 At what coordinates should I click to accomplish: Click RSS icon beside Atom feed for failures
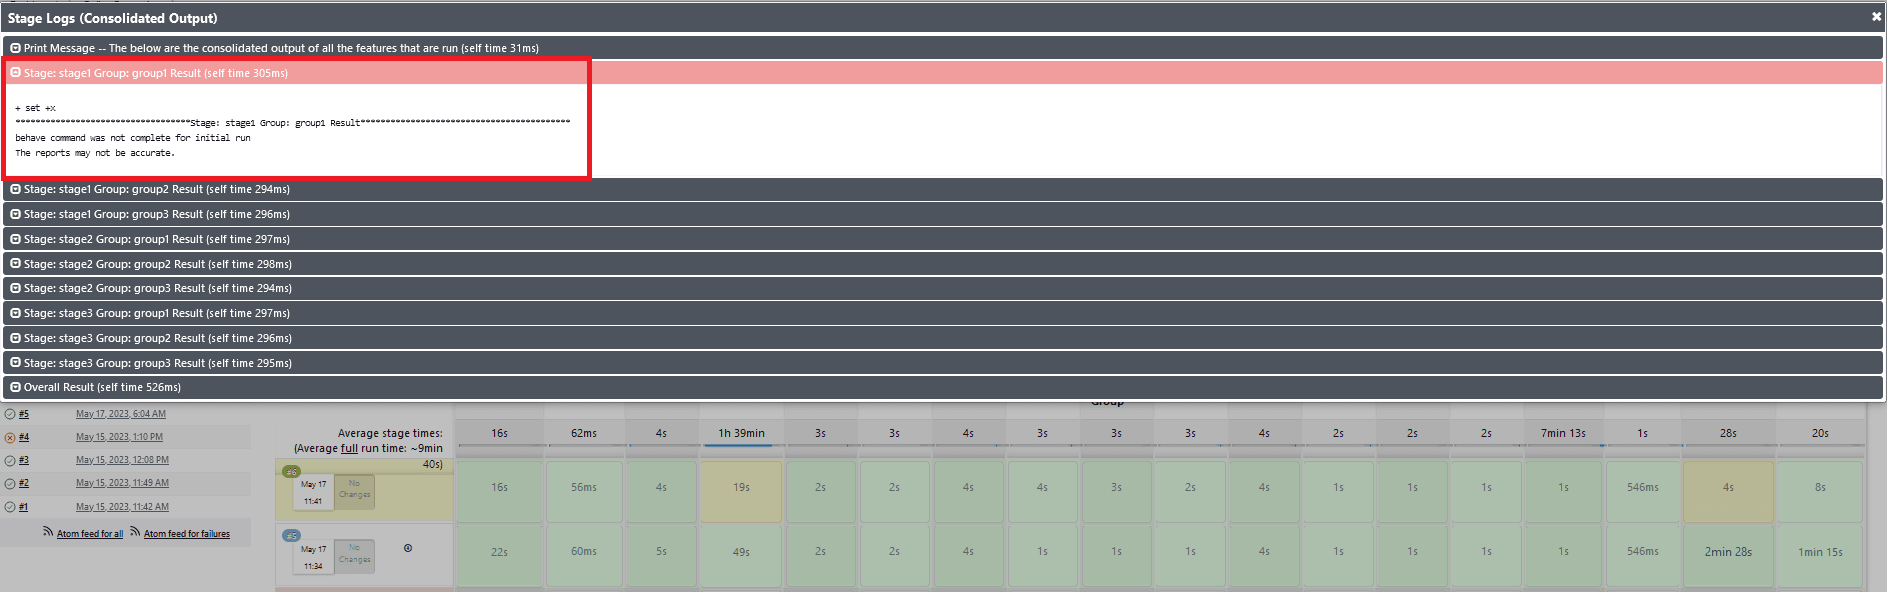(135, 532)
